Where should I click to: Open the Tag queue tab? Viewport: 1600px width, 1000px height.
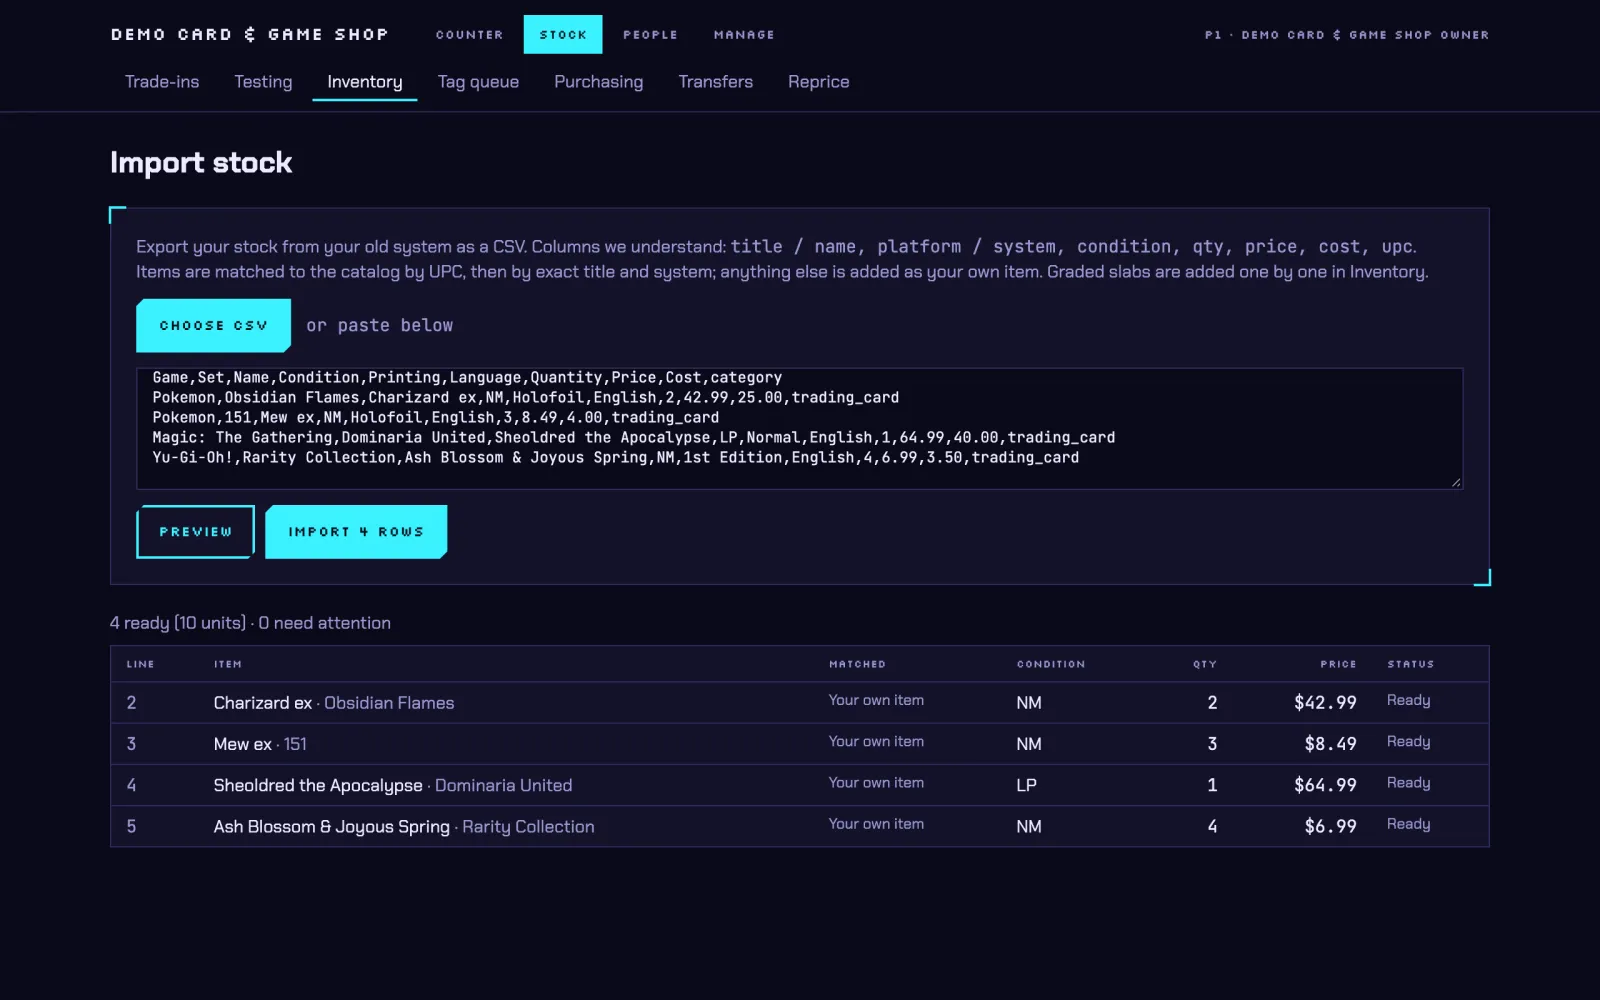(x=478, y=82)
